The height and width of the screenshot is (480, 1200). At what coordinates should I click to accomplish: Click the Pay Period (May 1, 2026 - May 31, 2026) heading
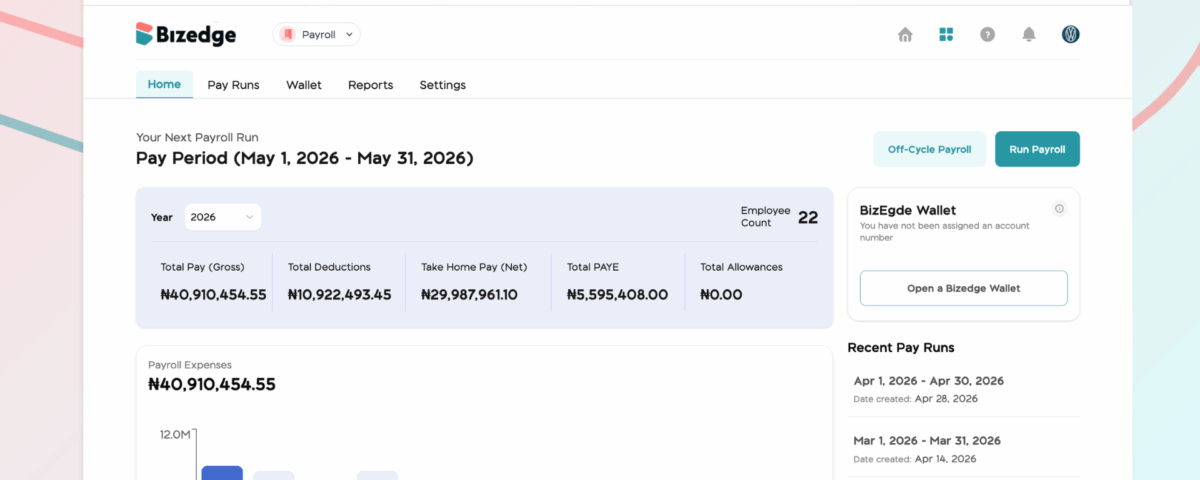[305, 158]
